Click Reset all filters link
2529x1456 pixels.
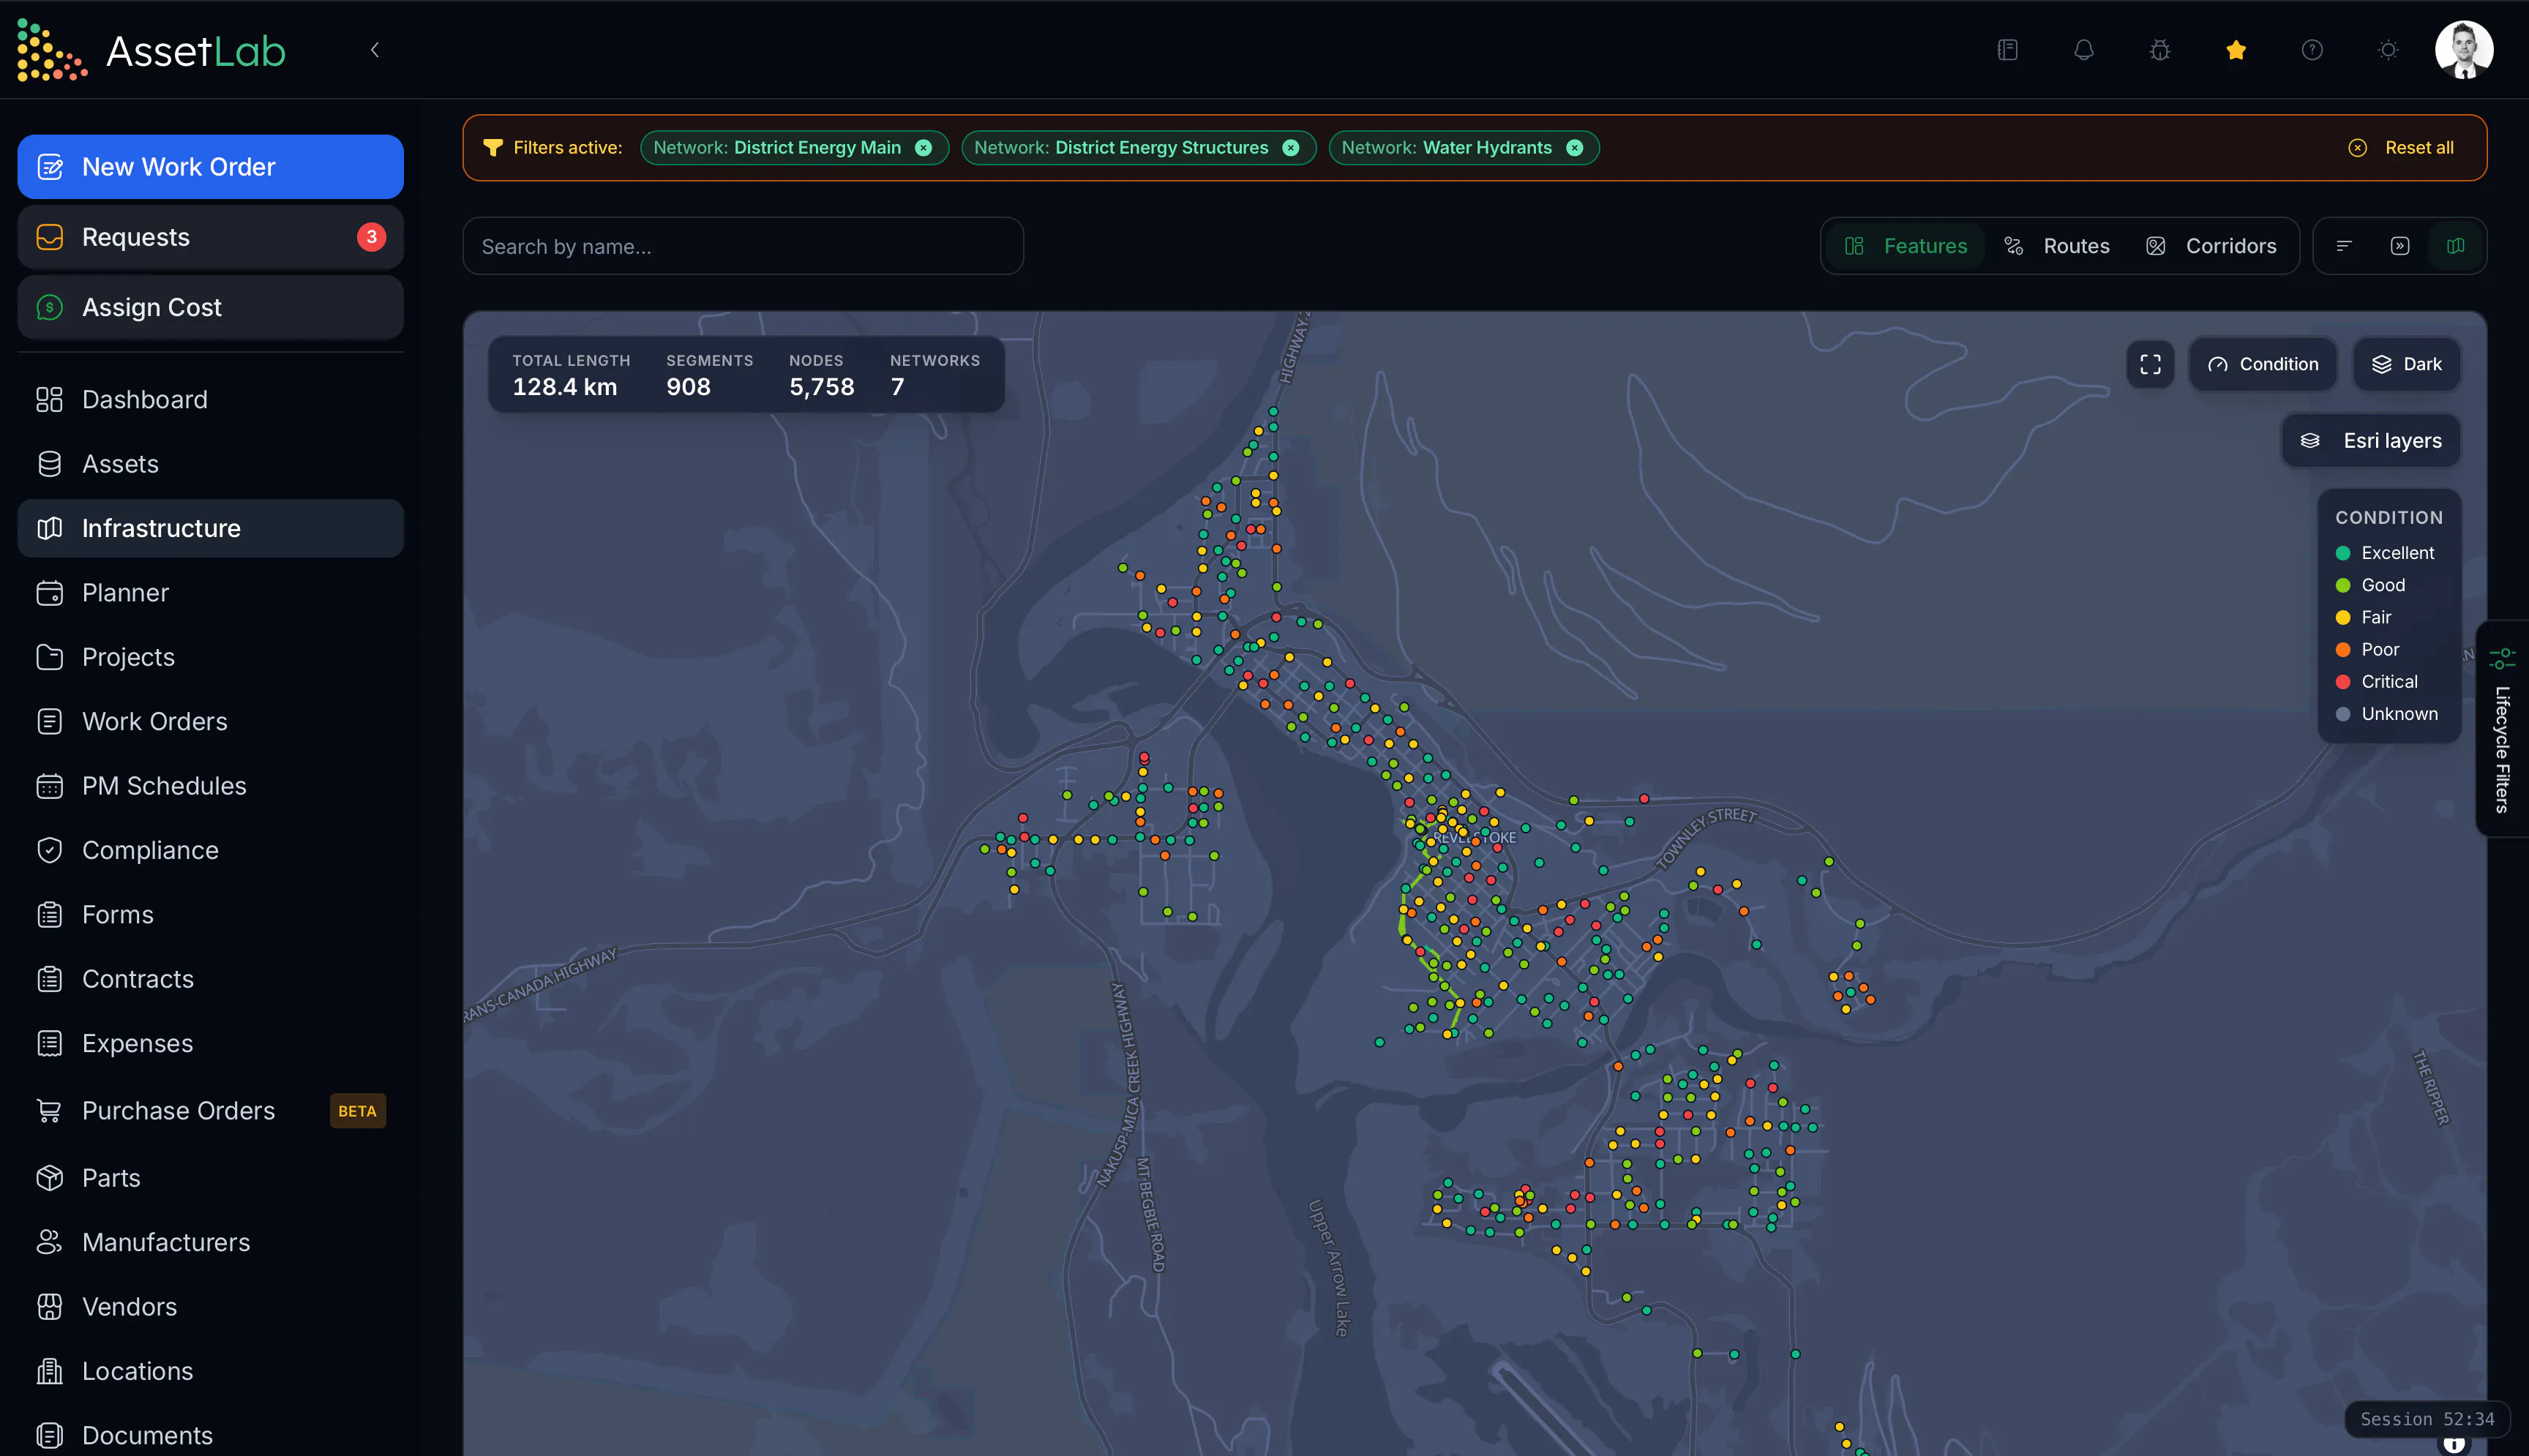tap(2401, 148)
